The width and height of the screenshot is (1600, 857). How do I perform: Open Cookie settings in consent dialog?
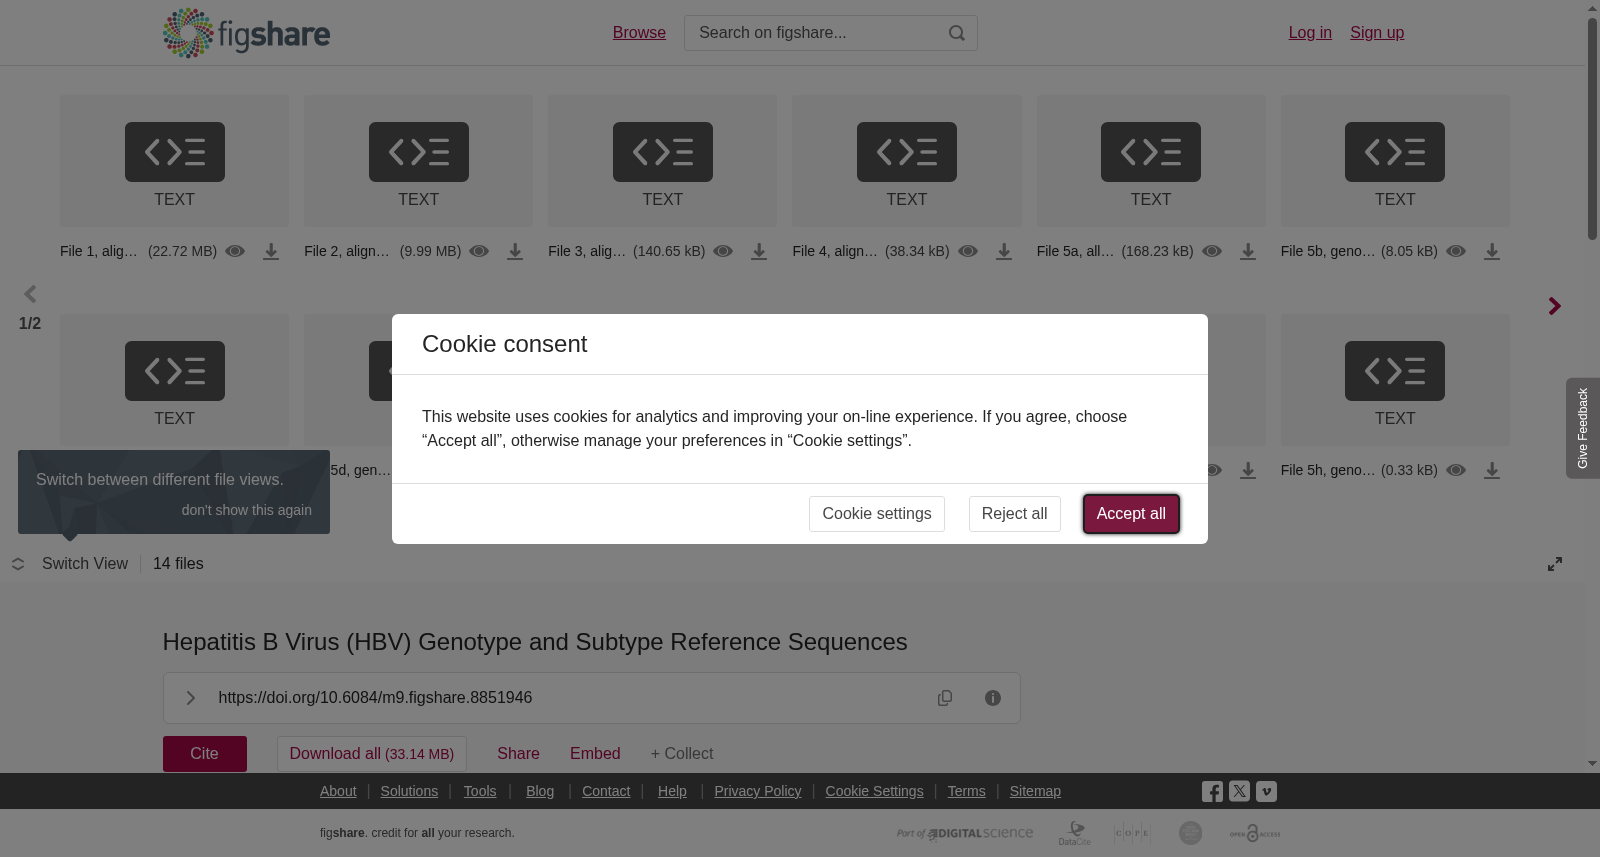(x=877, y=514)
